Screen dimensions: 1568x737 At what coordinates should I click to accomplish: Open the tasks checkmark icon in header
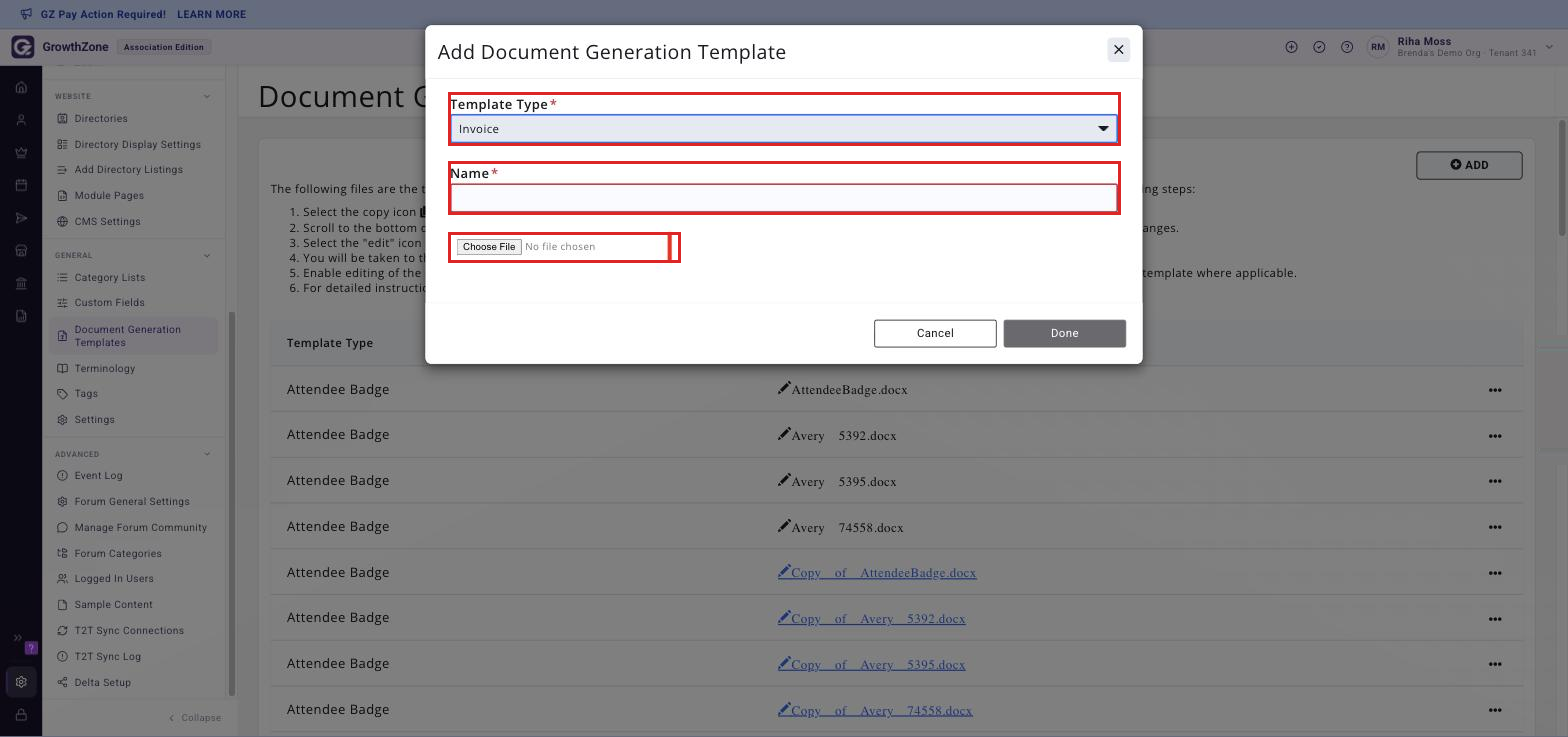[1319, 47]
